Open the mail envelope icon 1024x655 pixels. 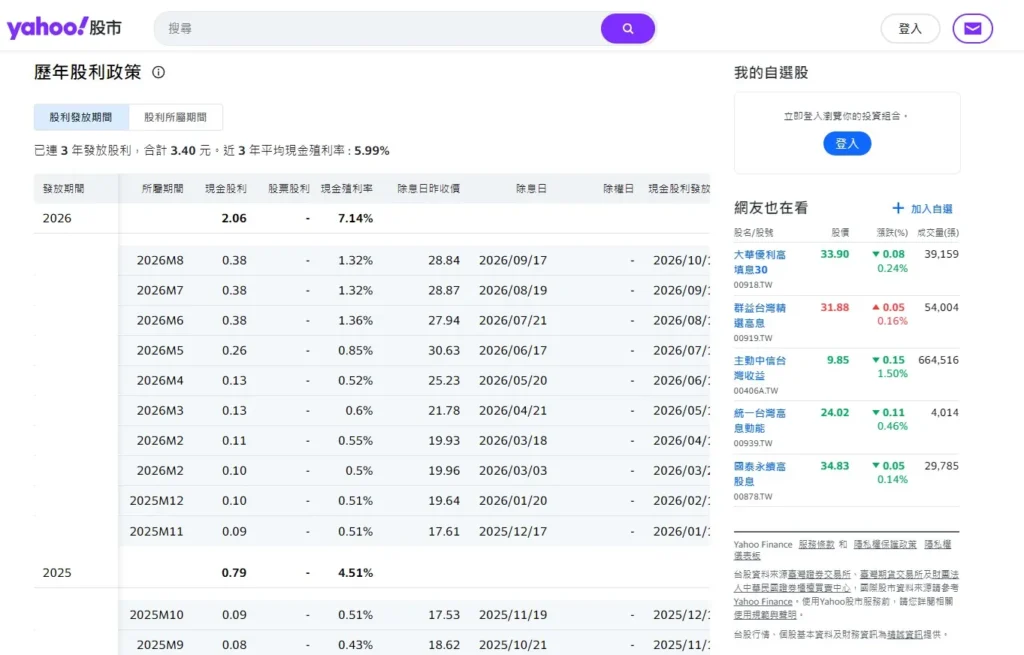(x=972, y=29)
